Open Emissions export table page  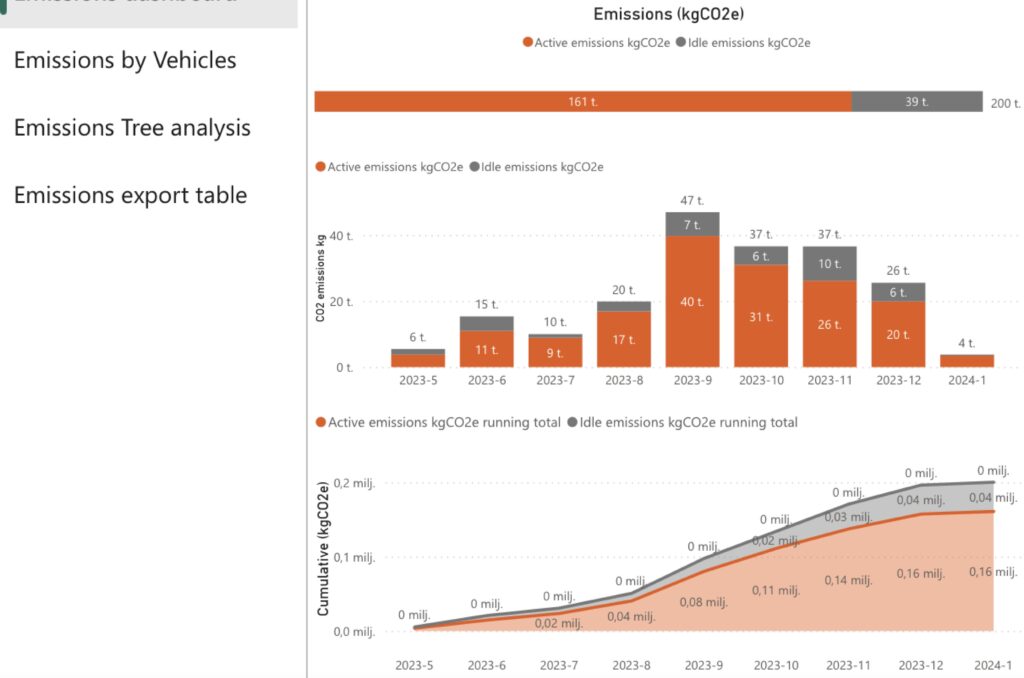click(x=130, y=195)
